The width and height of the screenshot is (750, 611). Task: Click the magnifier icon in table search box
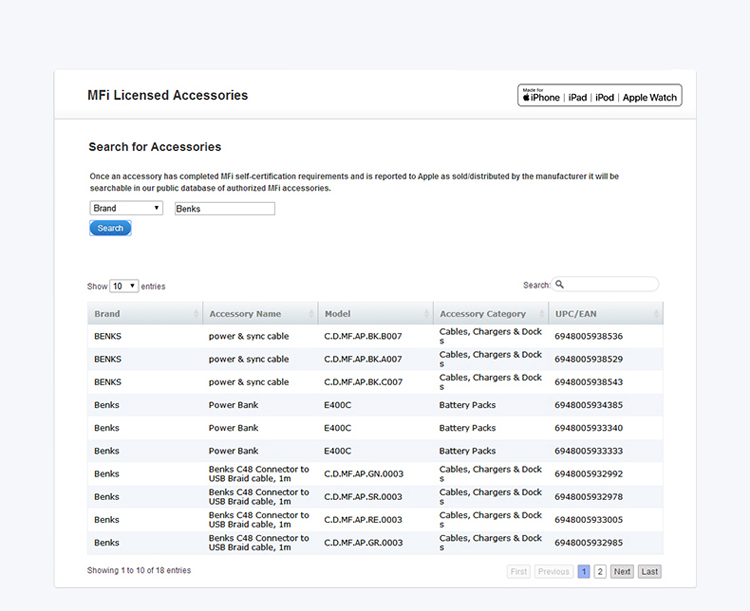pyautogui.click(x=559, y=284)
